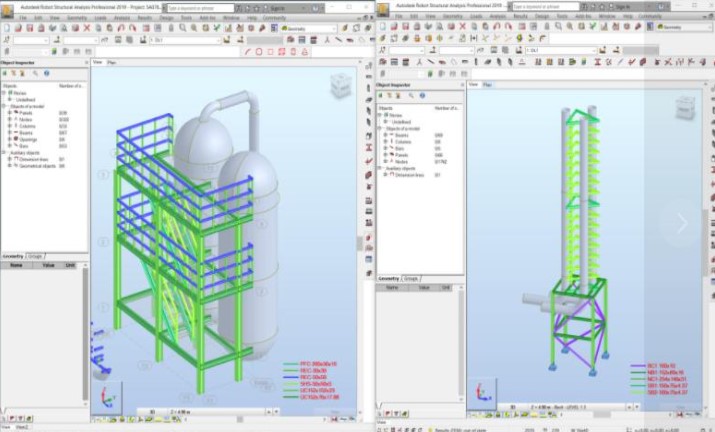
Task: Switch to the Plan tab in right window
Action: (x=487, y=85)
